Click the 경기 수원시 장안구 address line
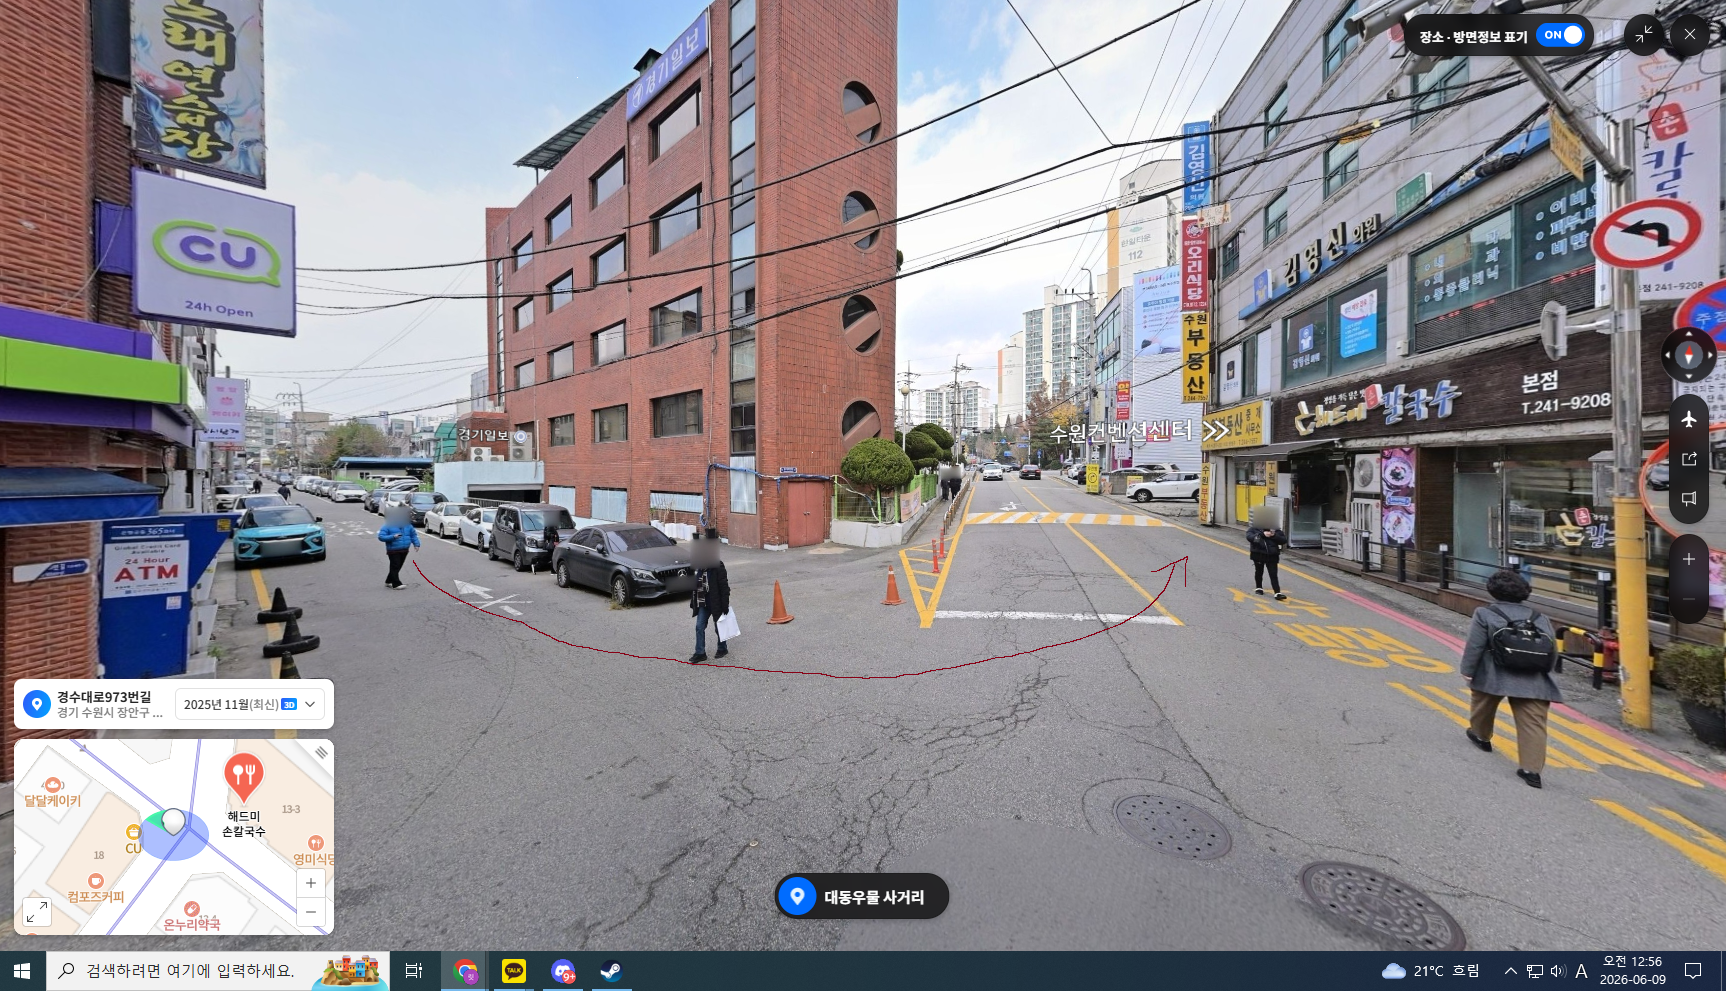This screenshot has height=991, width=1726. (110, 713)
